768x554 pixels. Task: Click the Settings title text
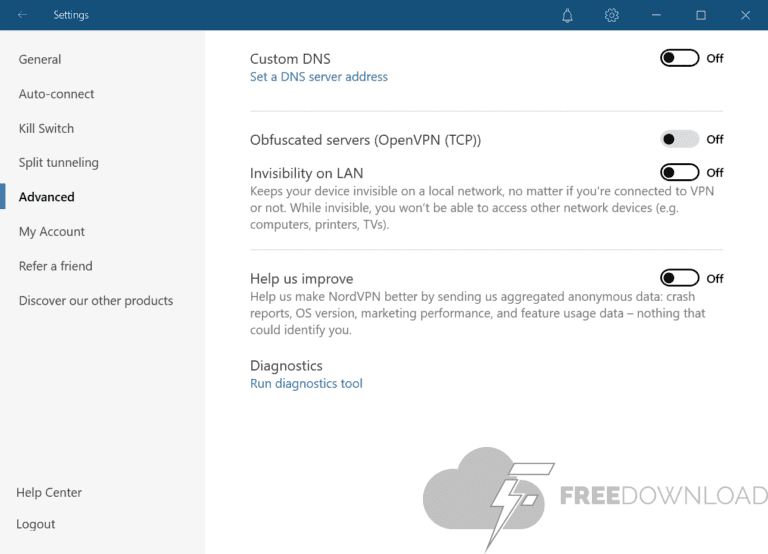tap(71, 15)
